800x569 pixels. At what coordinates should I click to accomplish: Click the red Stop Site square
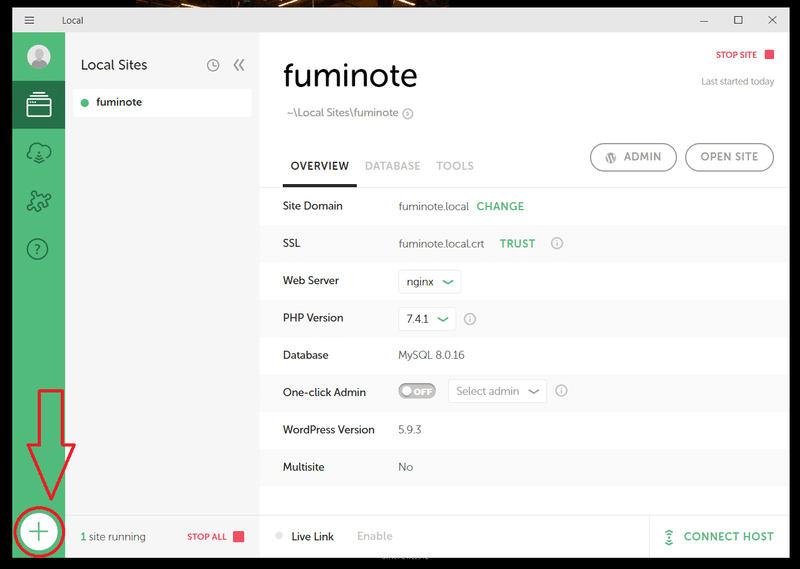[x=769, y=55]
